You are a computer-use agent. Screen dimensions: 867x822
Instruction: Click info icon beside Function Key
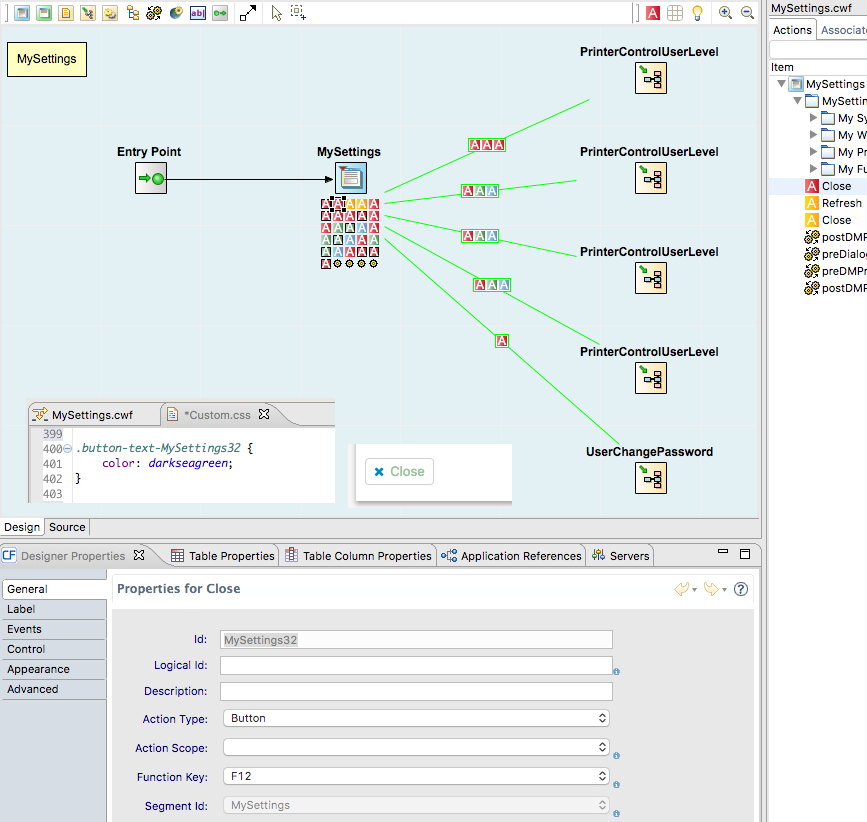[617, 784]
